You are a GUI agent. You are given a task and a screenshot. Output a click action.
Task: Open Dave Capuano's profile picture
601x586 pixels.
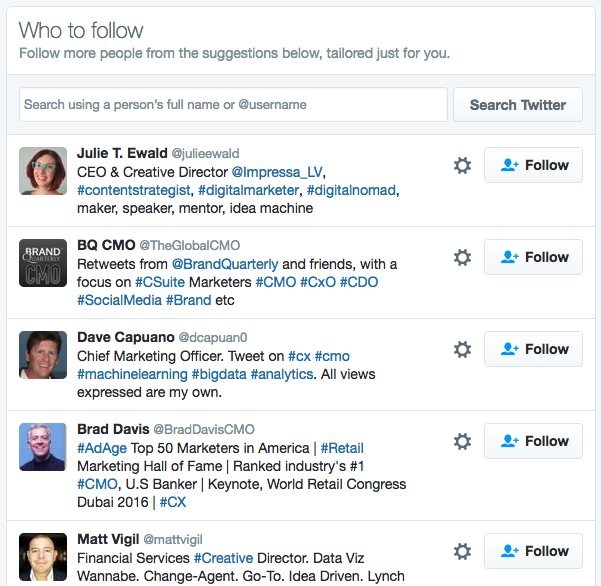click(x=43, y=355)
